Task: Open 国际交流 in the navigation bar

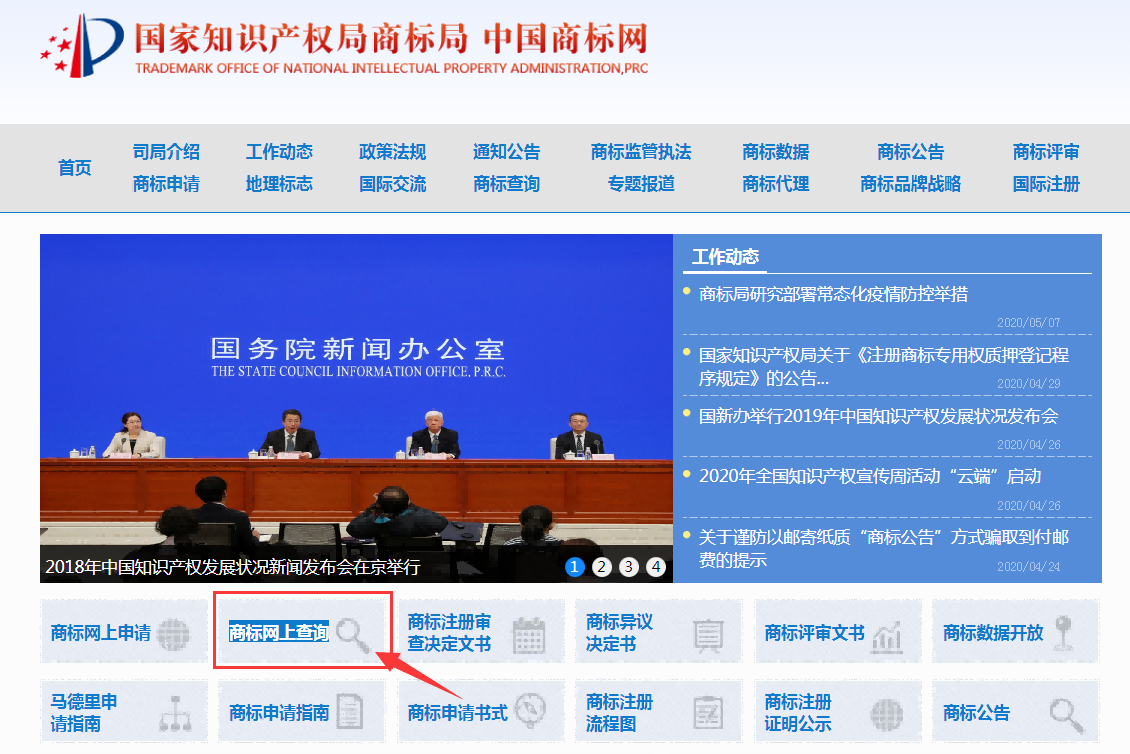Action: (x=393, y=184)
